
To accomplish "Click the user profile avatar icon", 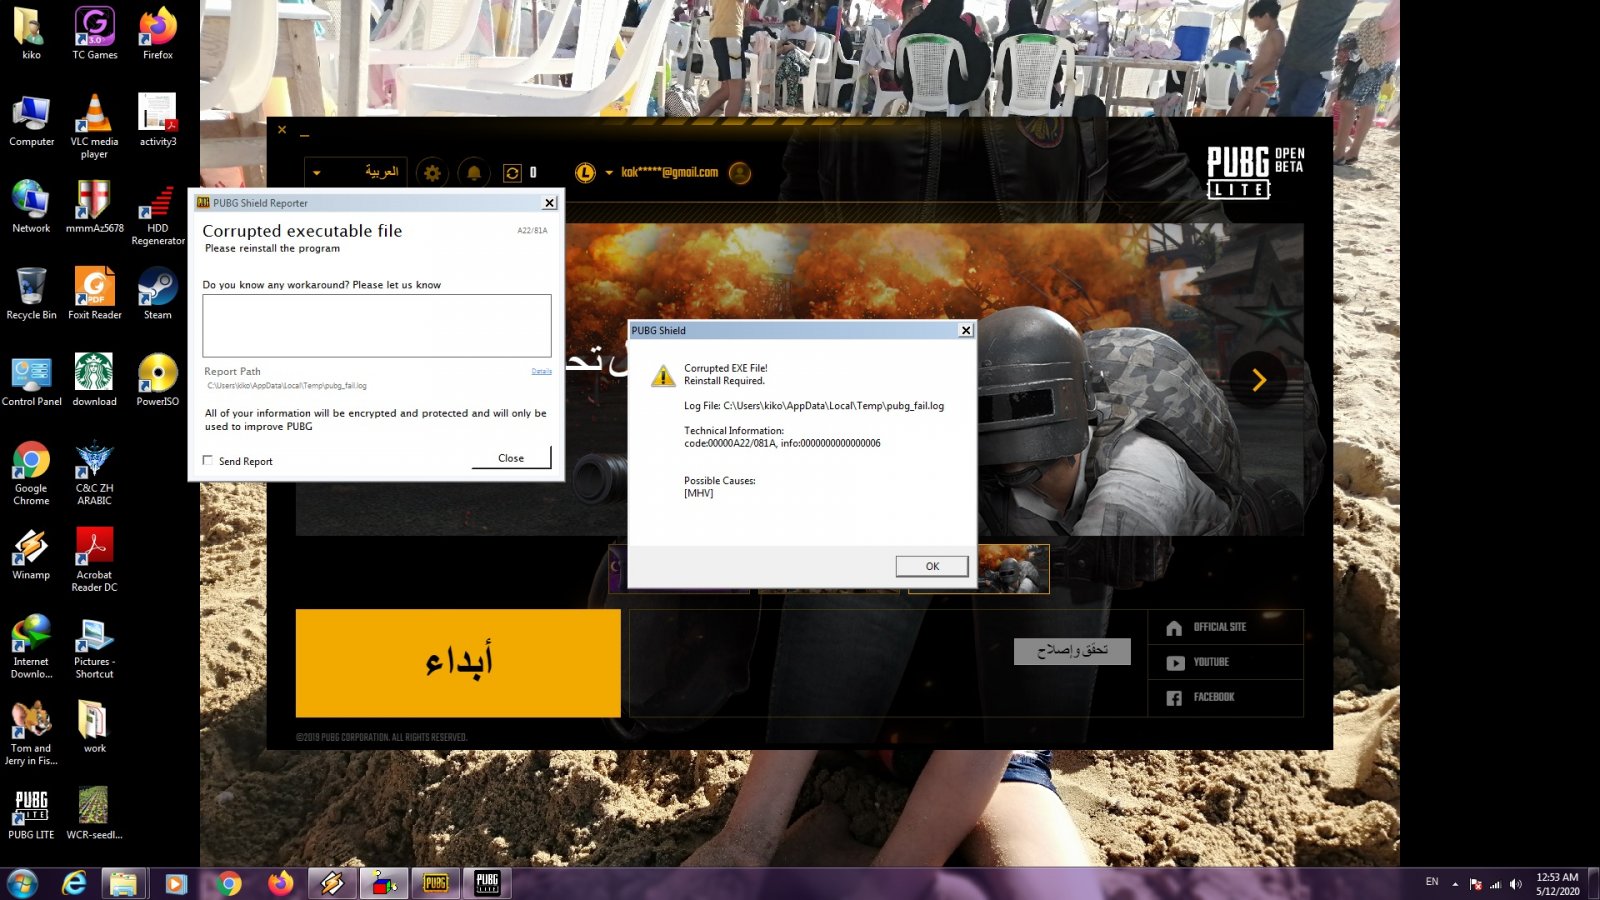I will click(740, 173).
